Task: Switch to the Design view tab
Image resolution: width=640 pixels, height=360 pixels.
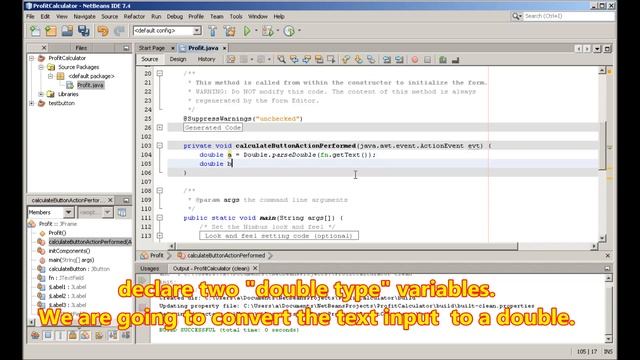Action: click(178, 59)
